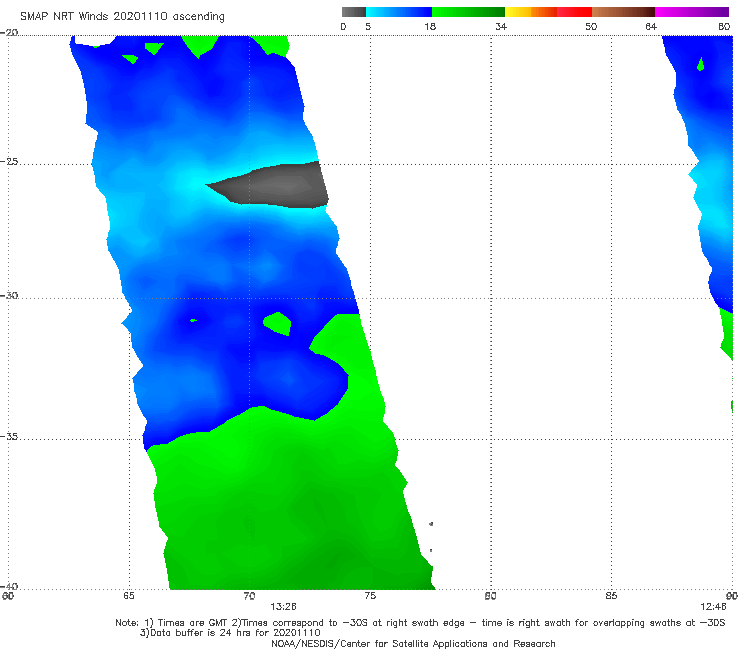Click the green segment of the wind colorbar
The image size is (740, 650).
click(x=468, y=12)
